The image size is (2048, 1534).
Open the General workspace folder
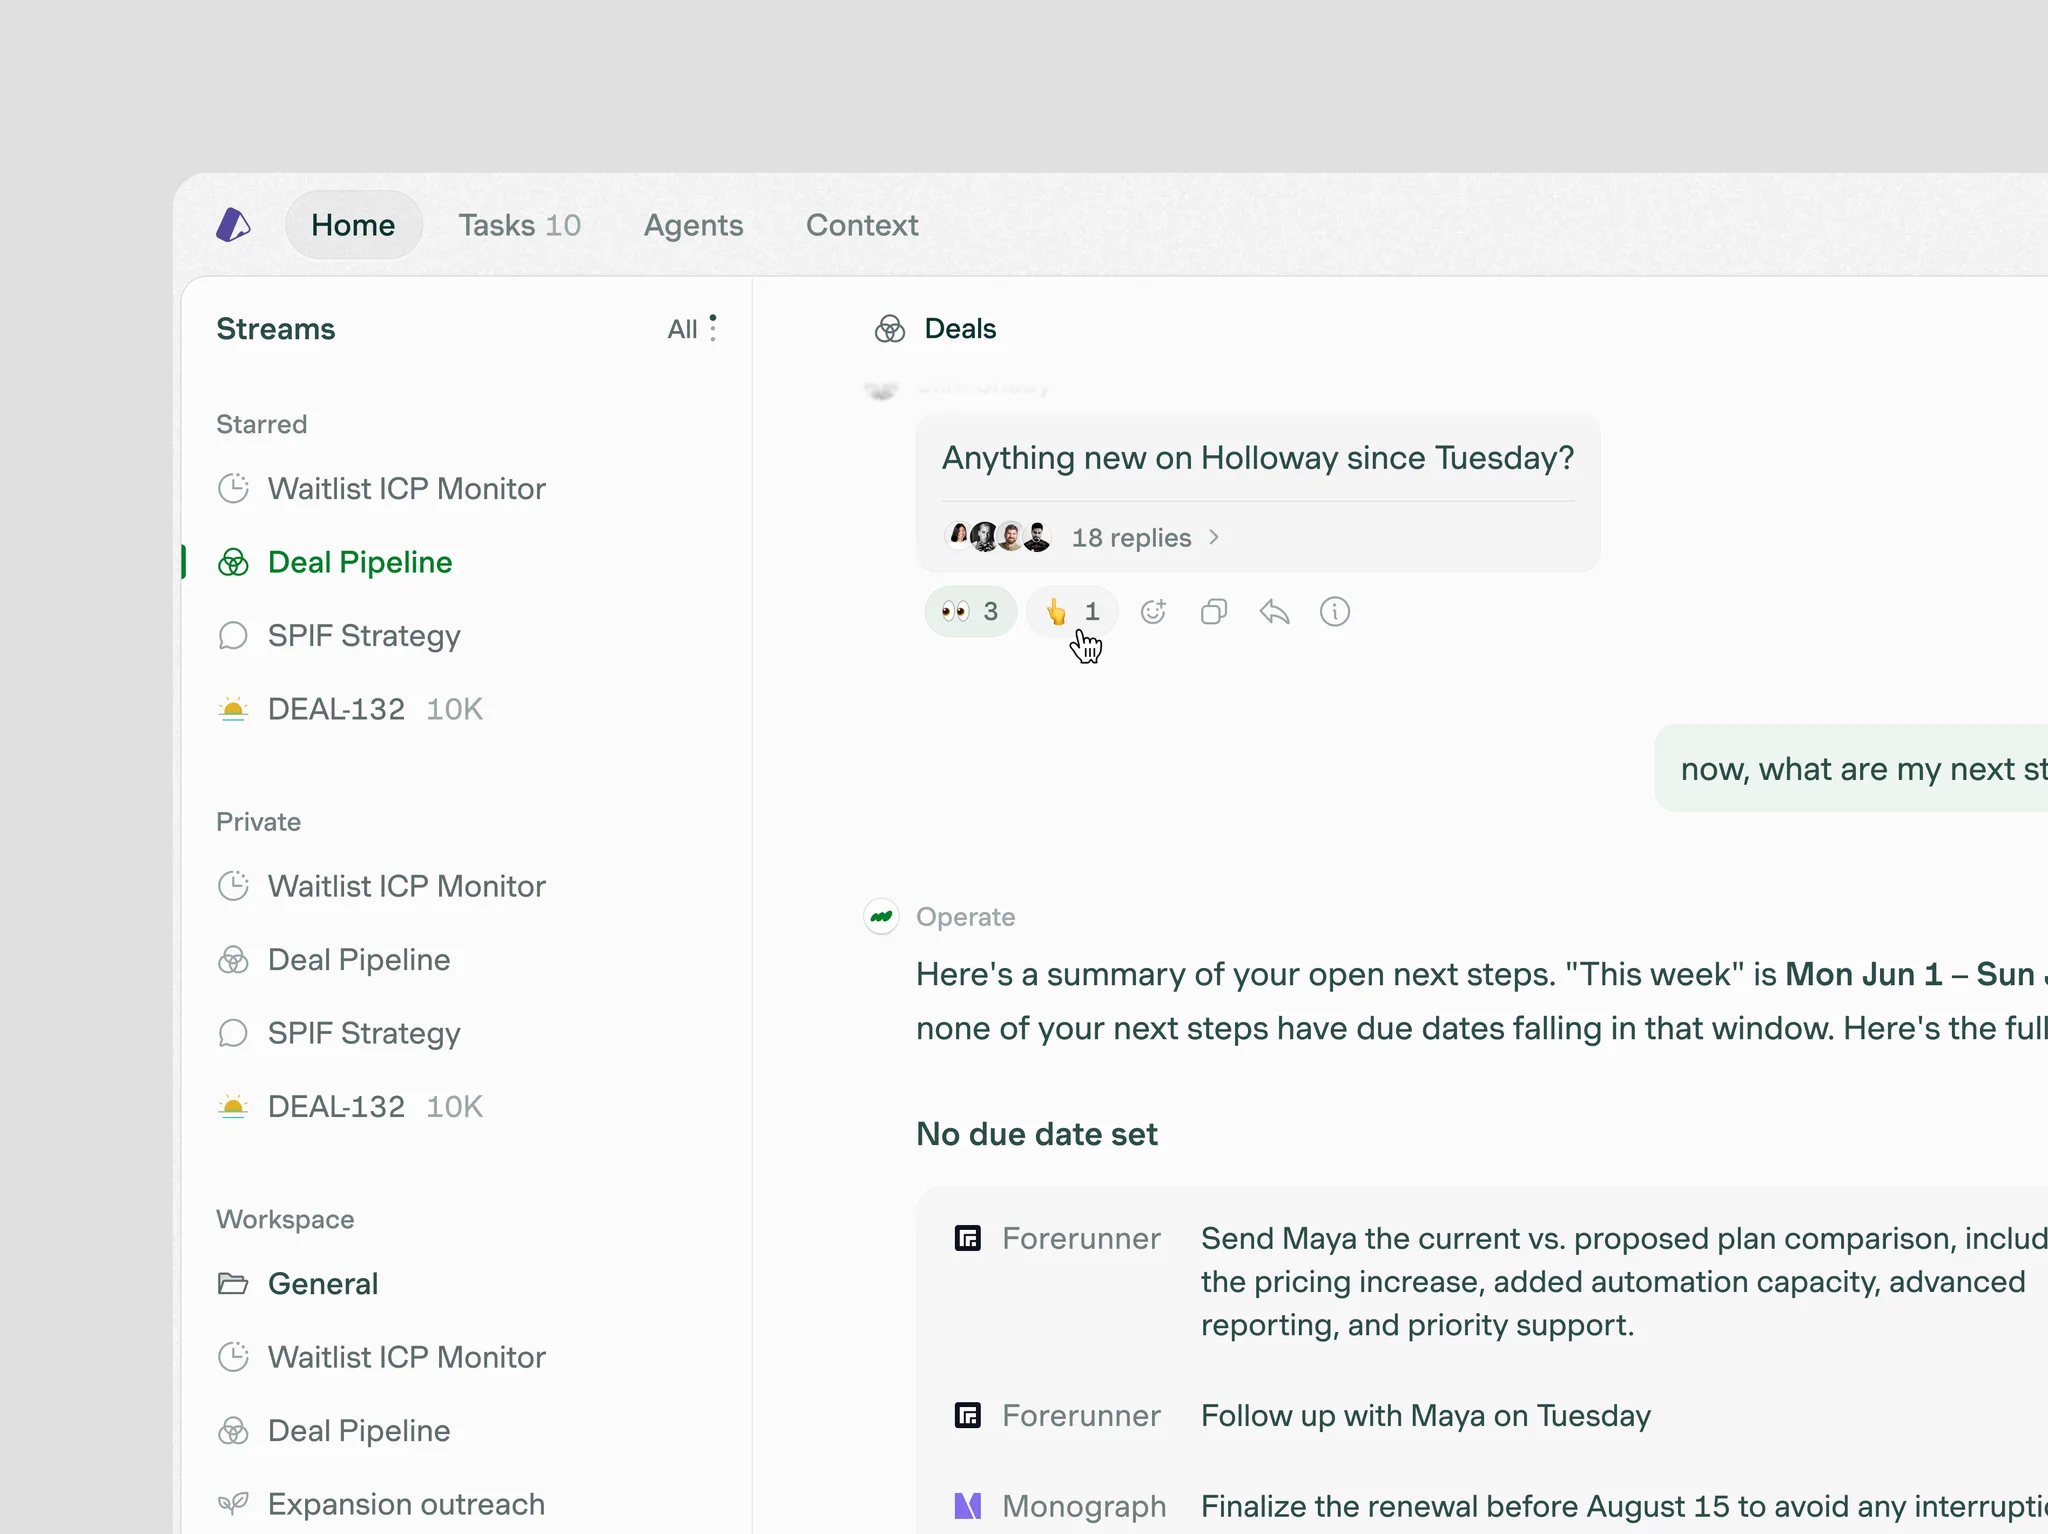click(x=298, y=1284)
